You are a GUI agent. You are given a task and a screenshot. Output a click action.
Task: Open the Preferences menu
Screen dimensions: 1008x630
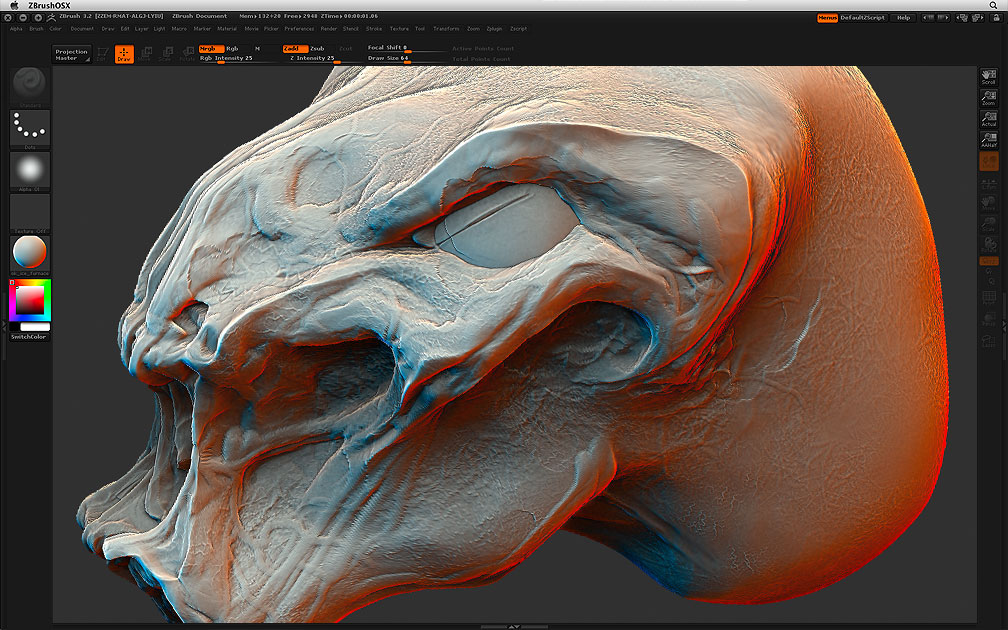(x=300, y=29)
